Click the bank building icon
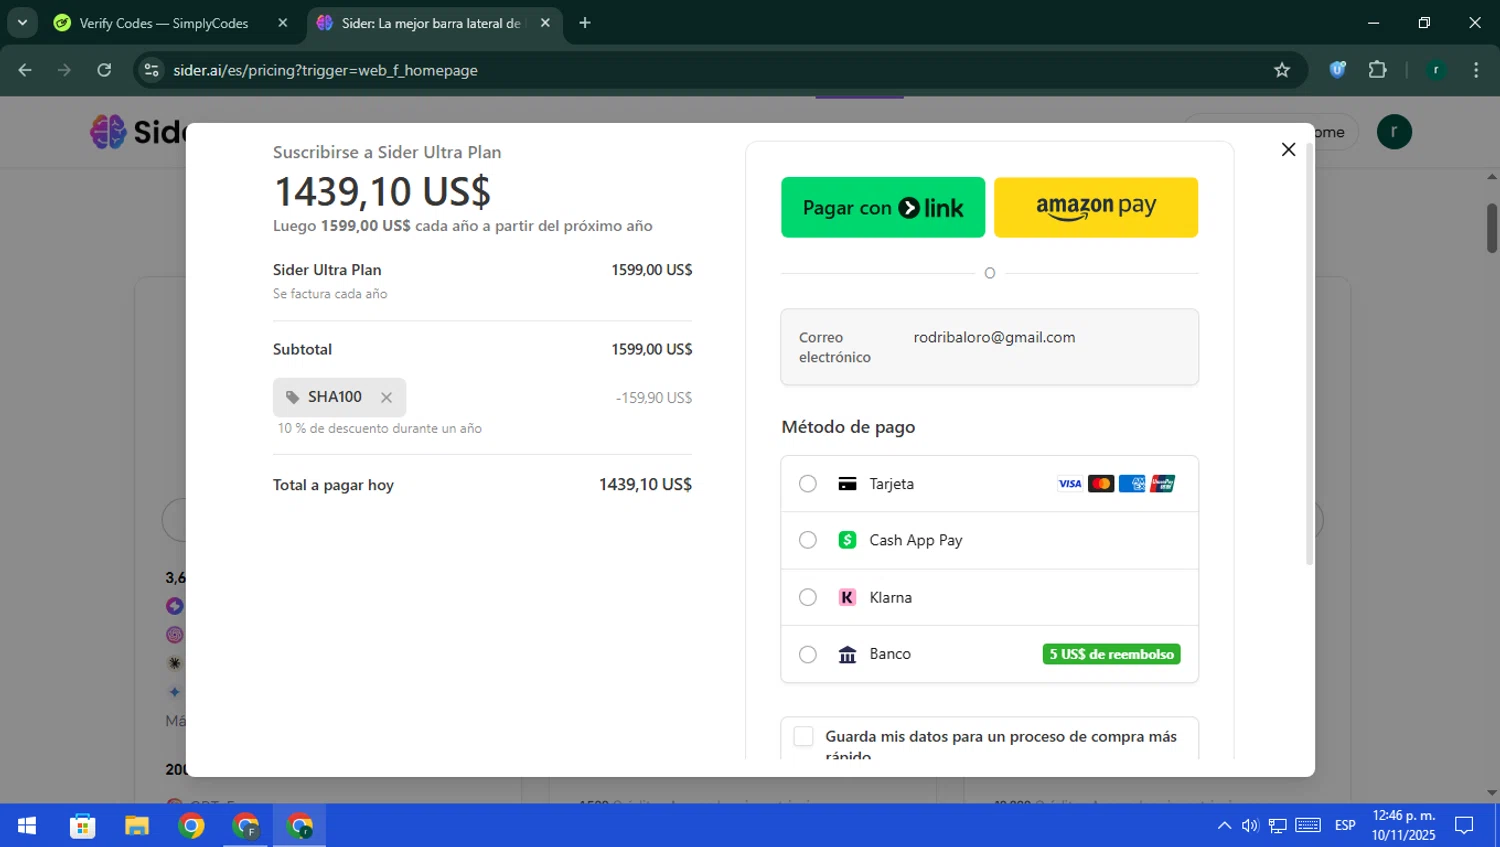The height and width of the screenshot is (847, 1500). pyautogui.click(x=847, y=654)
